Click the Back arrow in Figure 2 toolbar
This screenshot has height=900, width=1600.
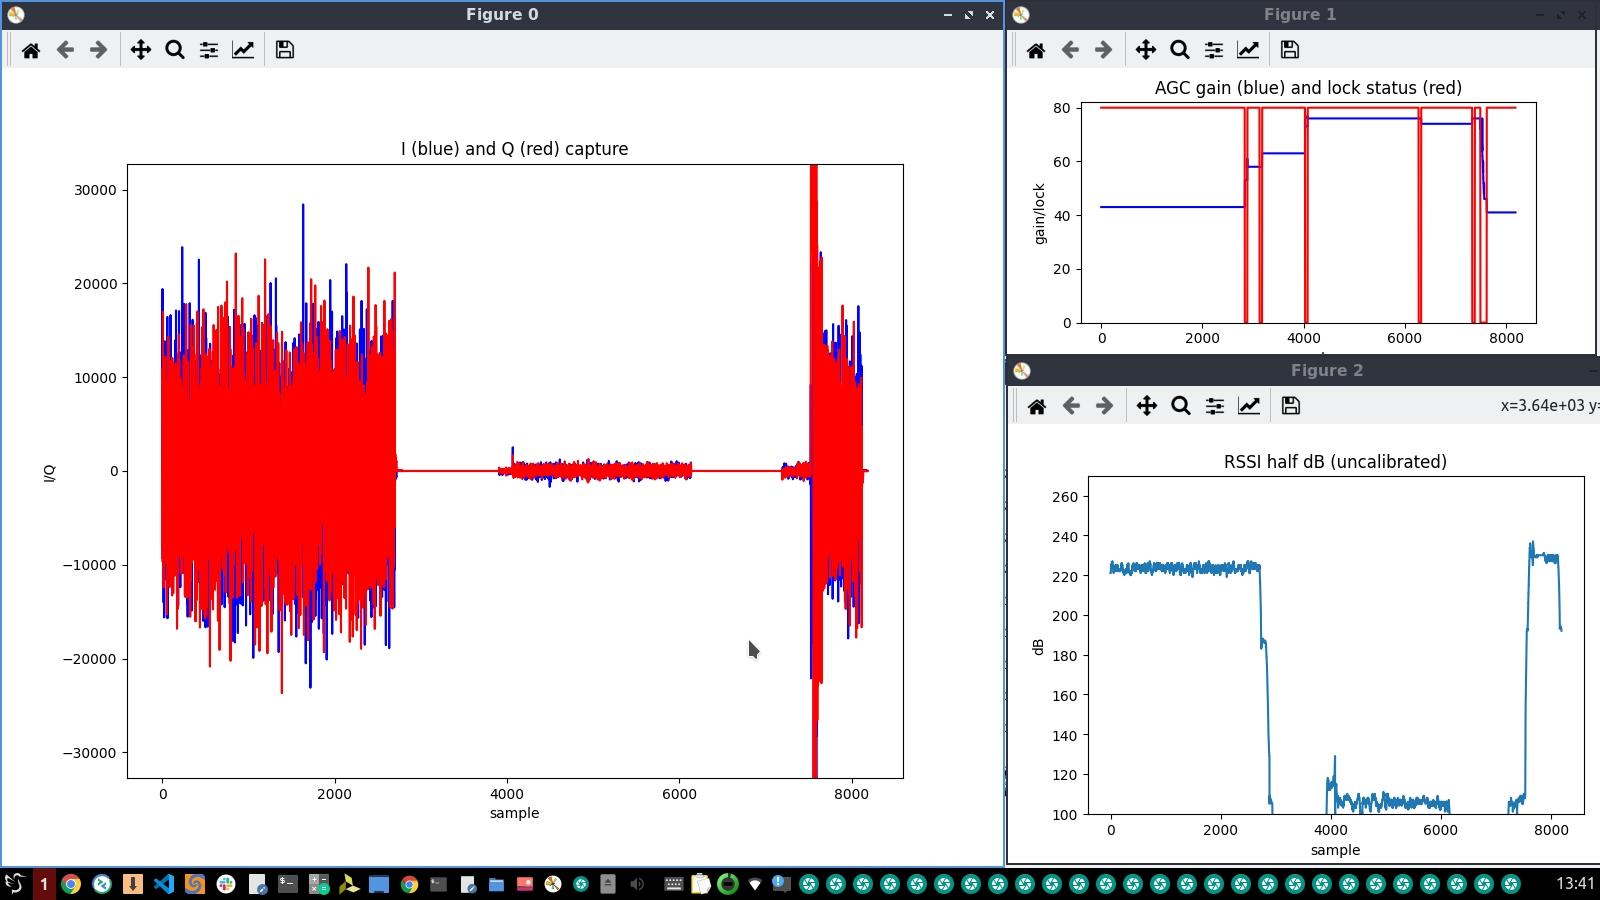tap(1071, 406)
